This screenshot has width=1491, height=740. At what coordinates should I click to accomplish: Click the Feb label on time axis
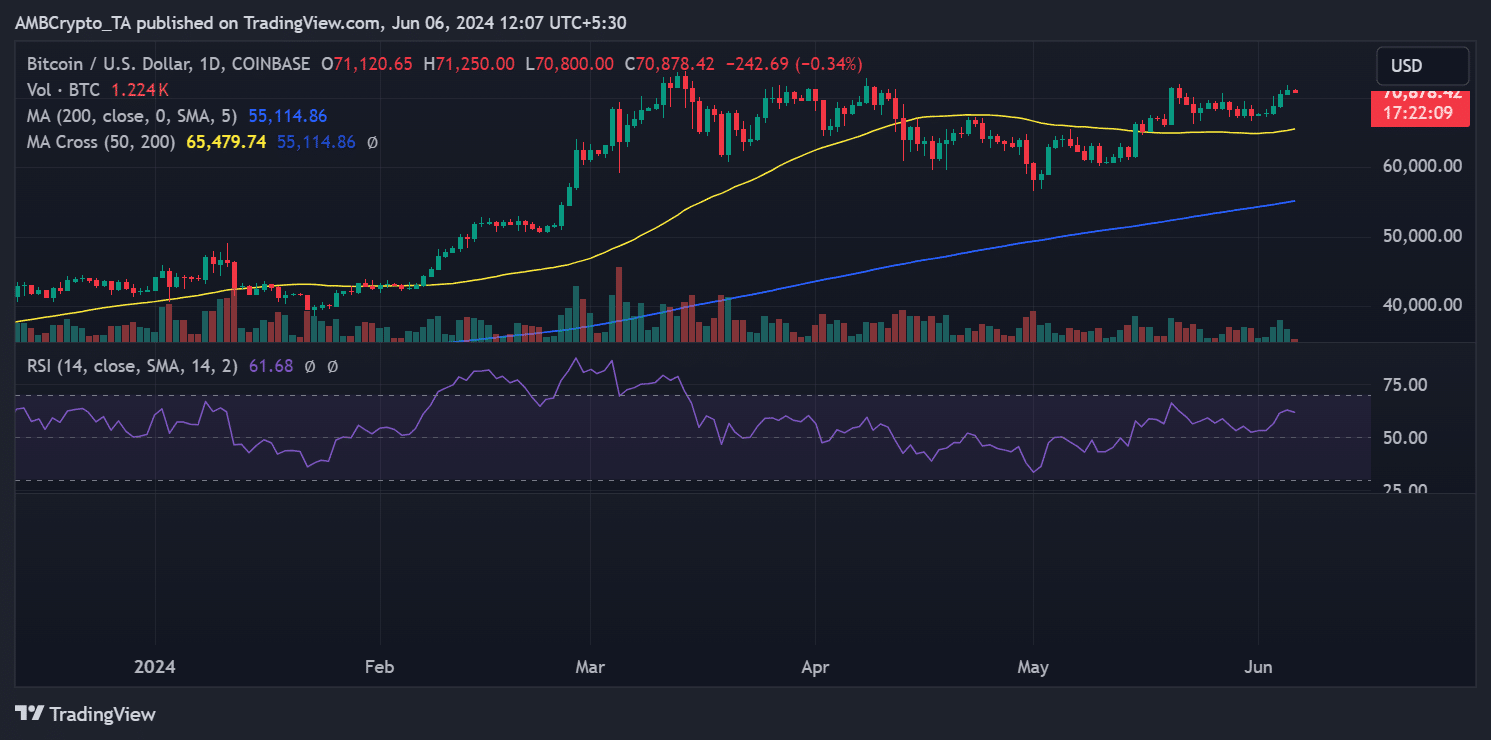tap(379, 667)
